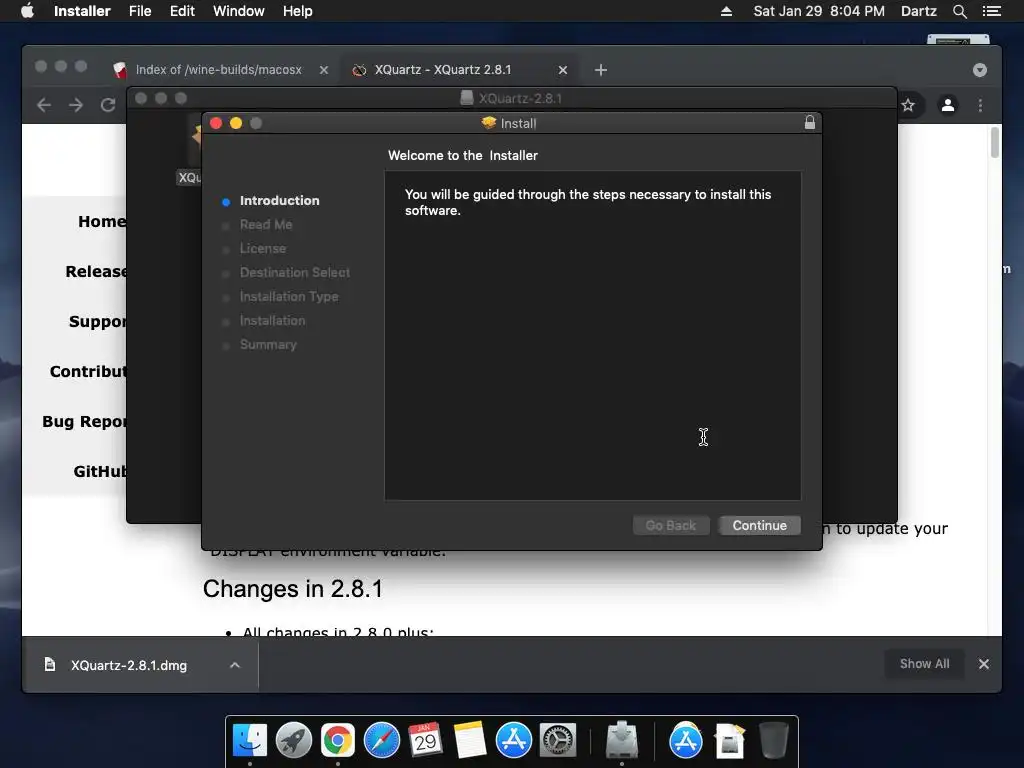
Task: Open the Edit menu
Action: coord(182,11)
